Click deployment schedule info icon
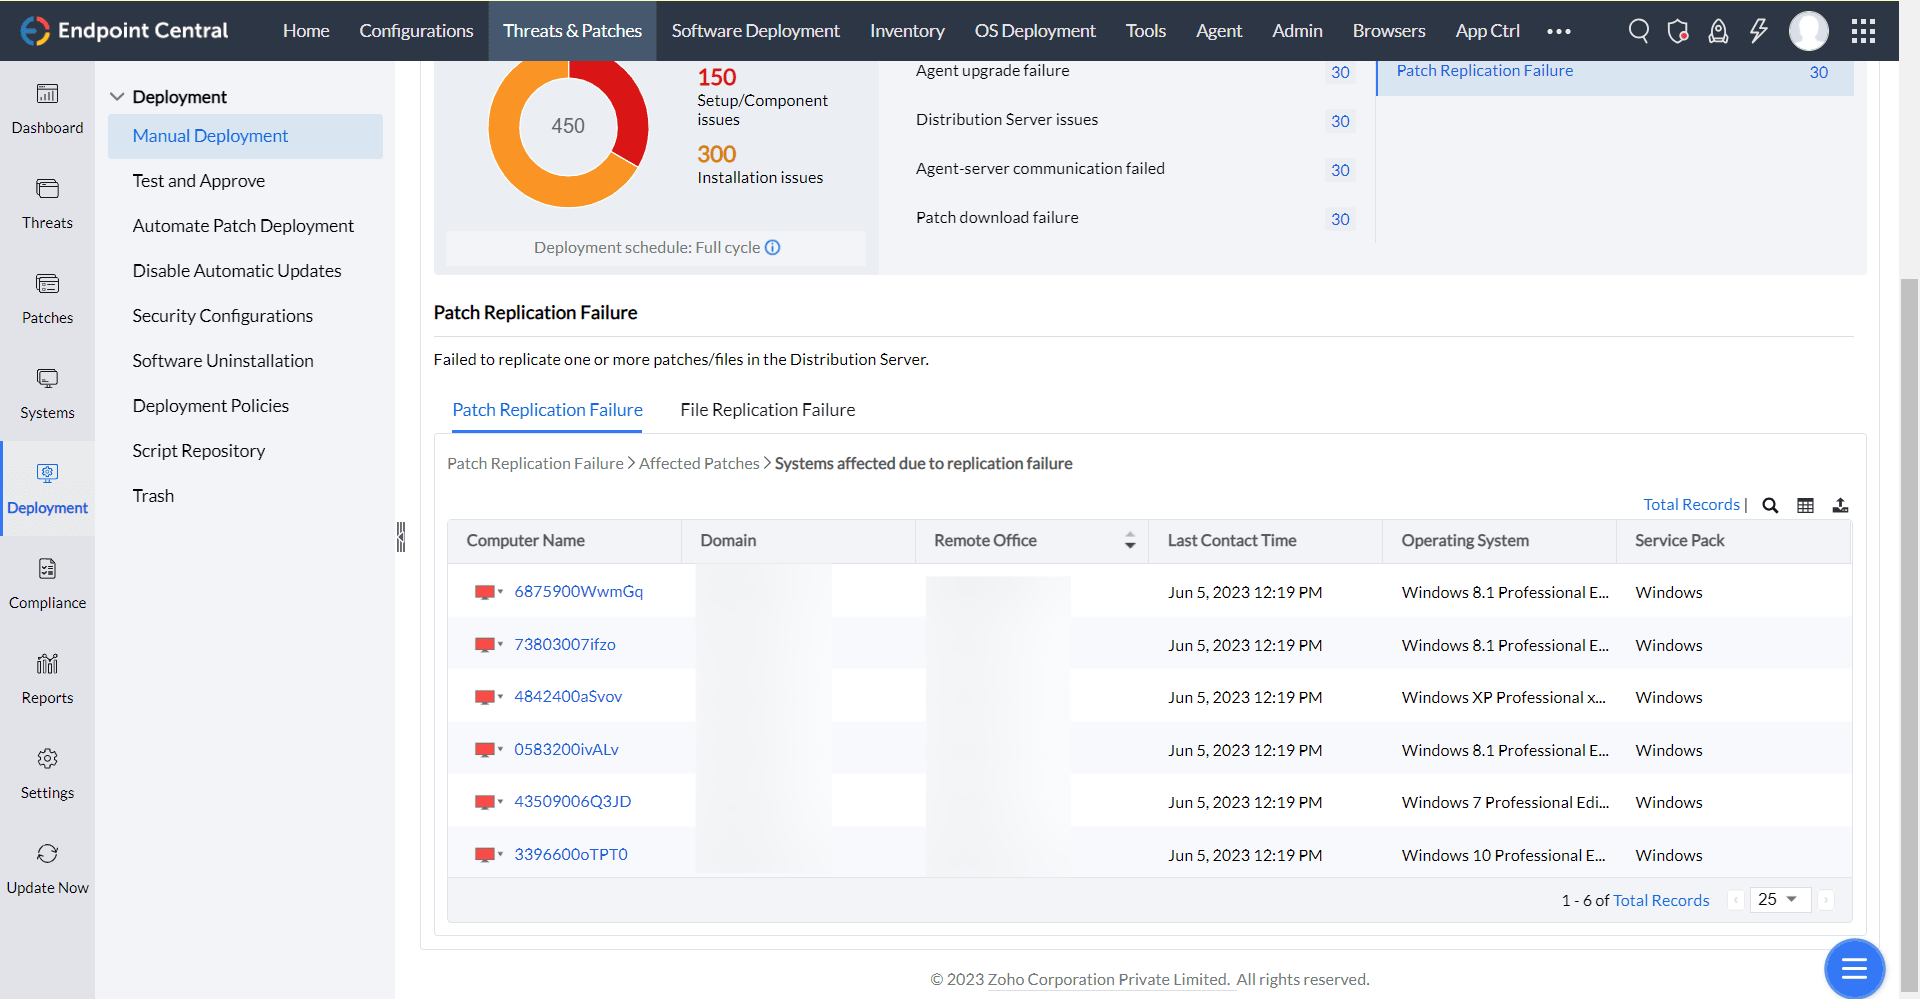This screenshot has width=1920, height=999. pyautogui.click(x=773, y=248)
